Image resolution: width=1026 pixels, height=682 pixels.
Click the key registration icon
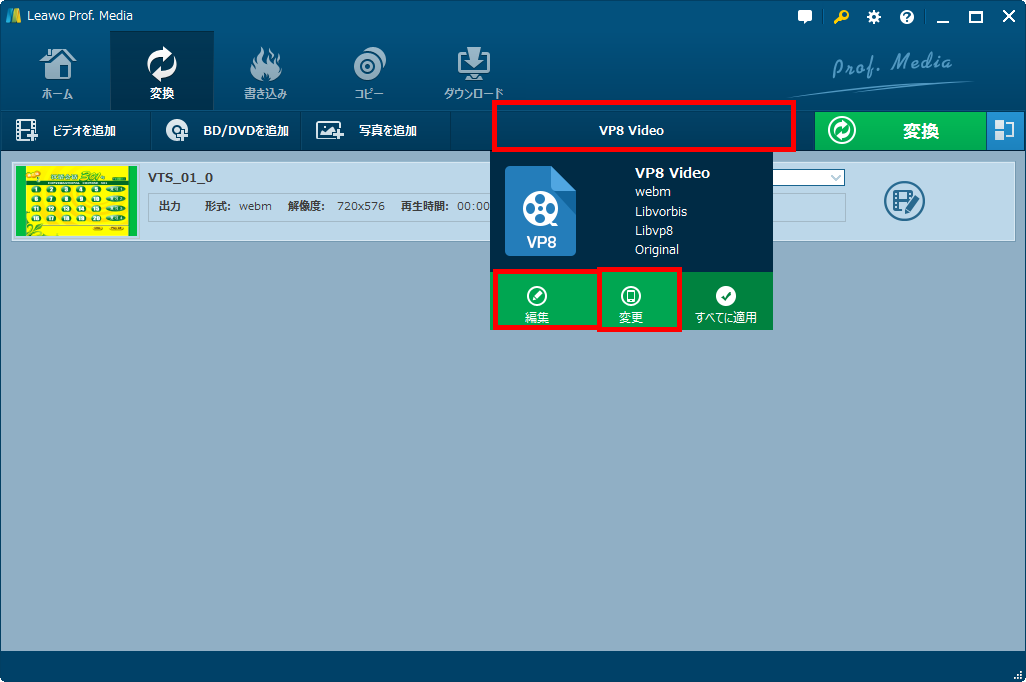841,17
